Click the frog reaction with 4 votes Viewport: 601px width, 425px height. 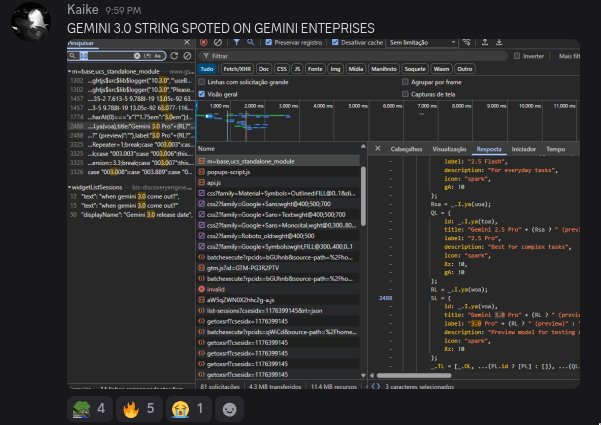click(90, 409)
